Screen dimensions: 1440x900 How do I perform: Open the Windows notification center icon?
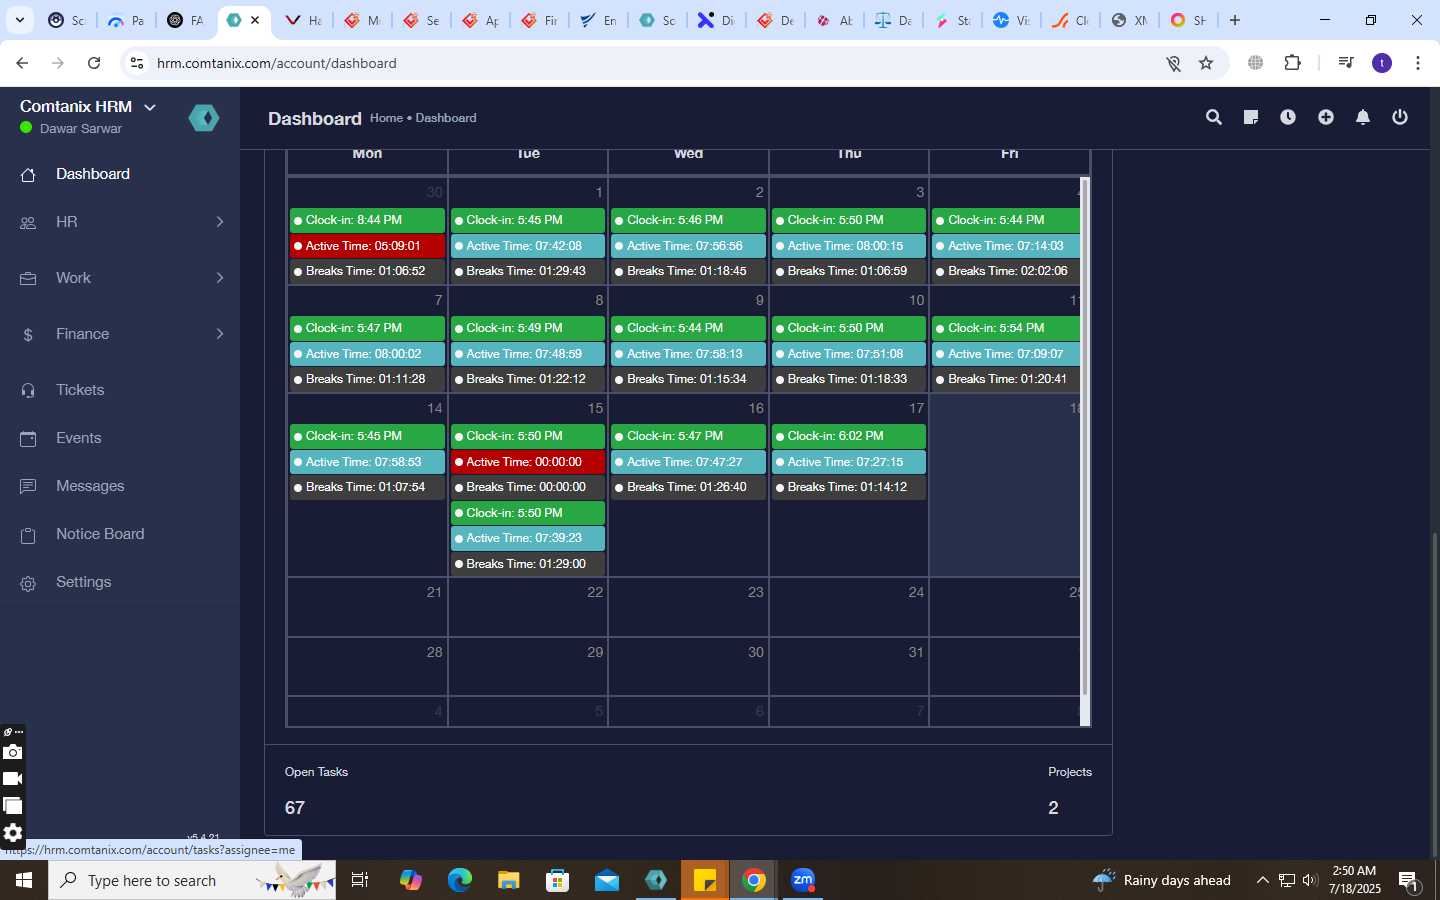coord(1410,880)
